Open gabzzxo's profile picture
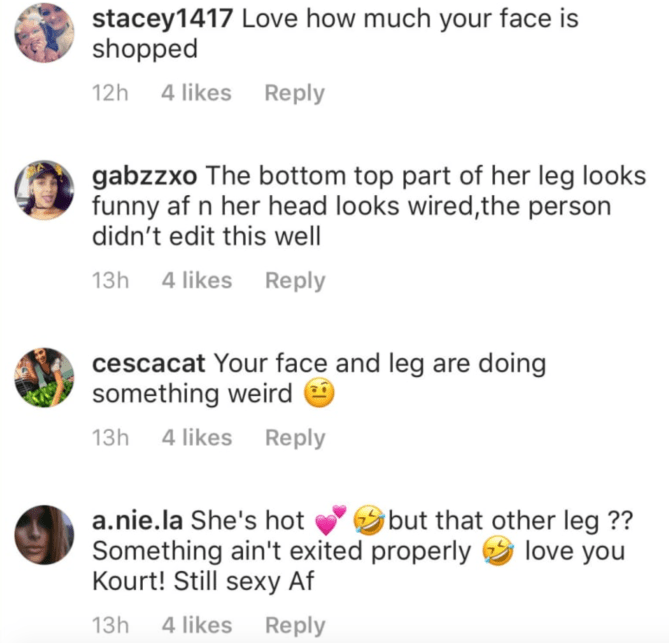This screenshot has height=643, width=669. 45,190
